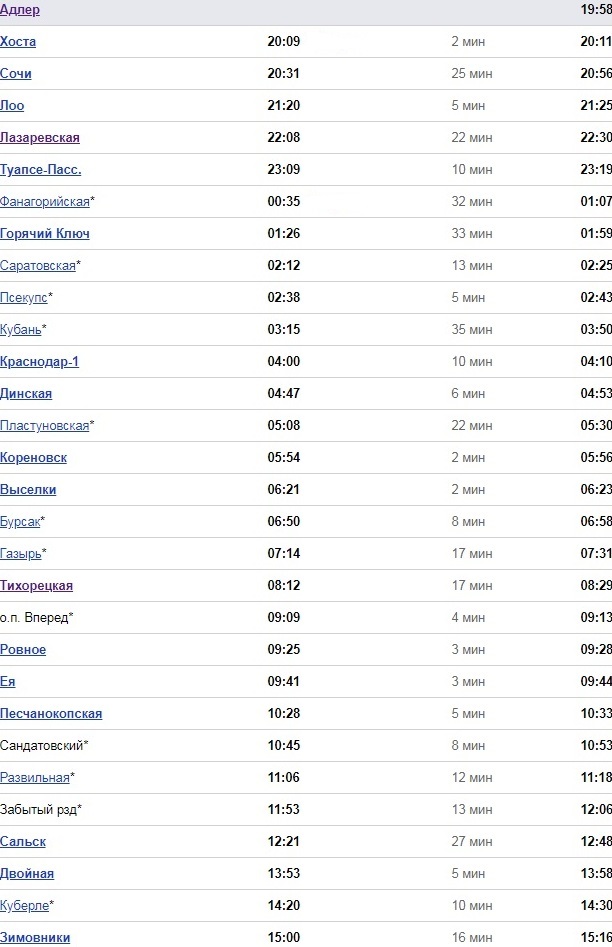Select the Динская station link
The height and width of the screenshot is (947, 612).
click(26, 394)
